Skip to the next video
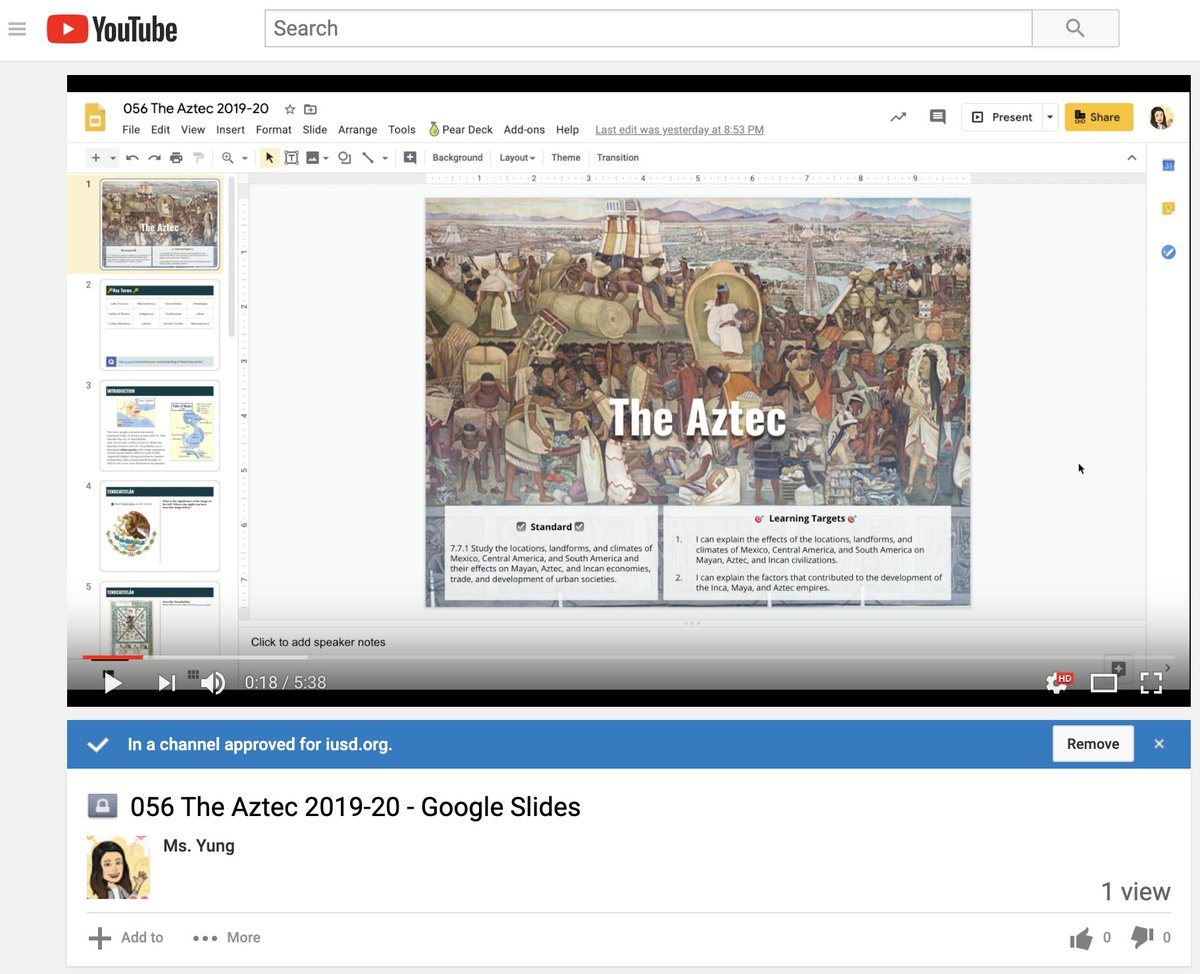The height and width of the screenshot is (974, 1200). [167, 683]
